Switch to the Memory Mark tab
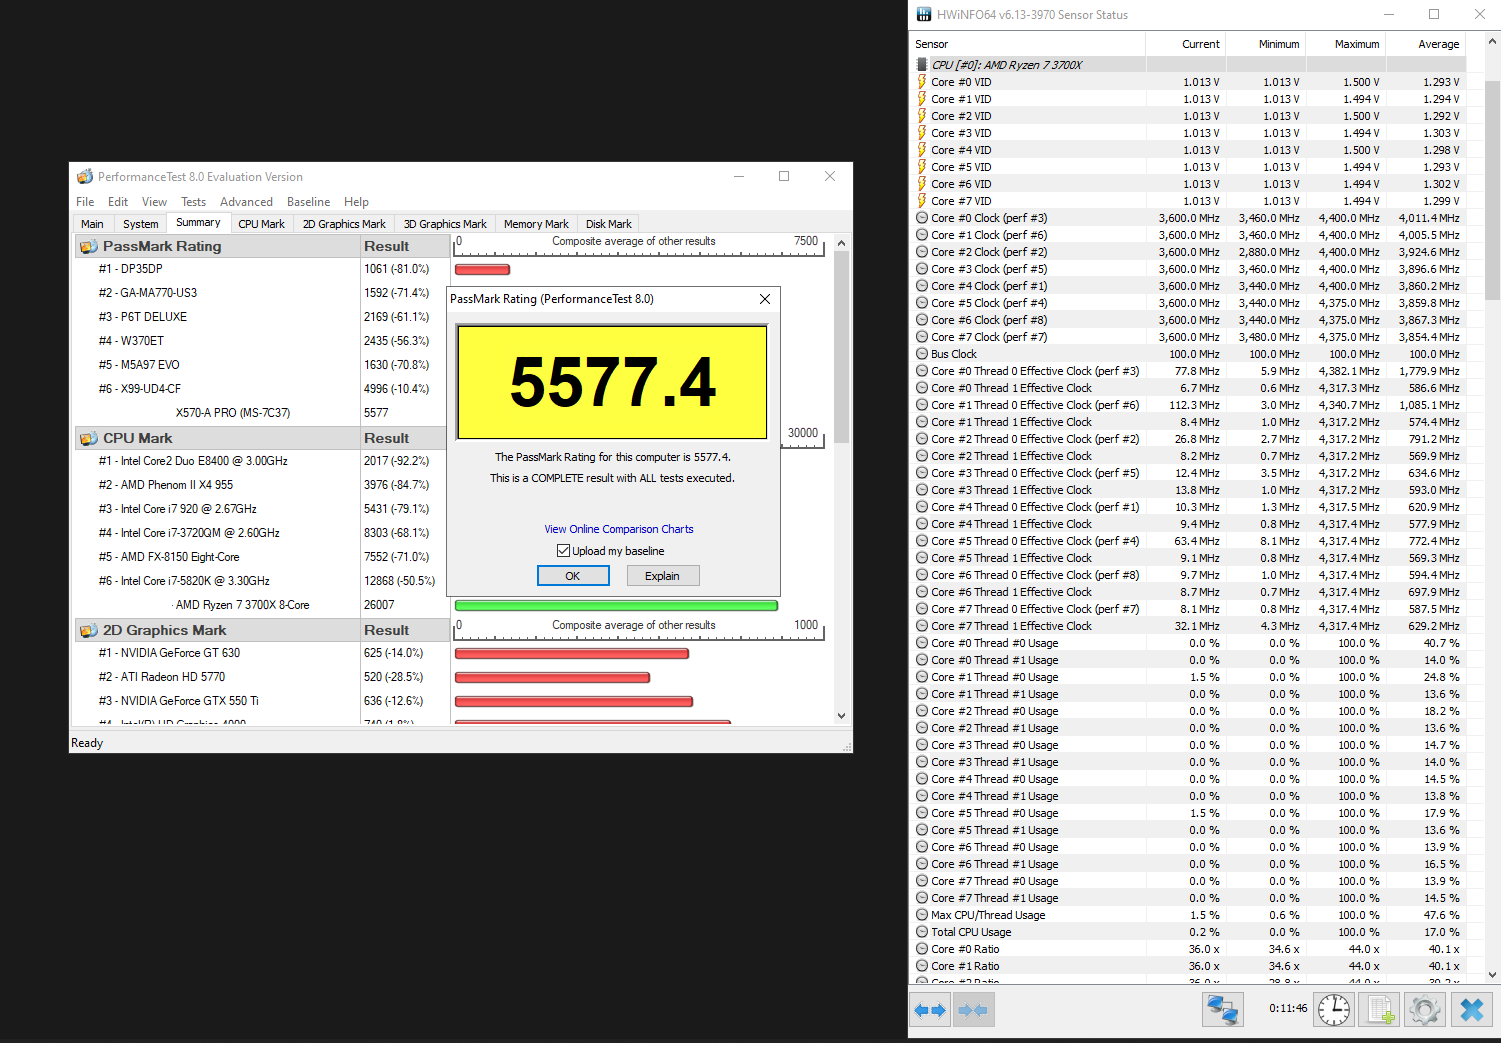The height and width of the screenshot is (1043, 1501). [x=536, y=224]
